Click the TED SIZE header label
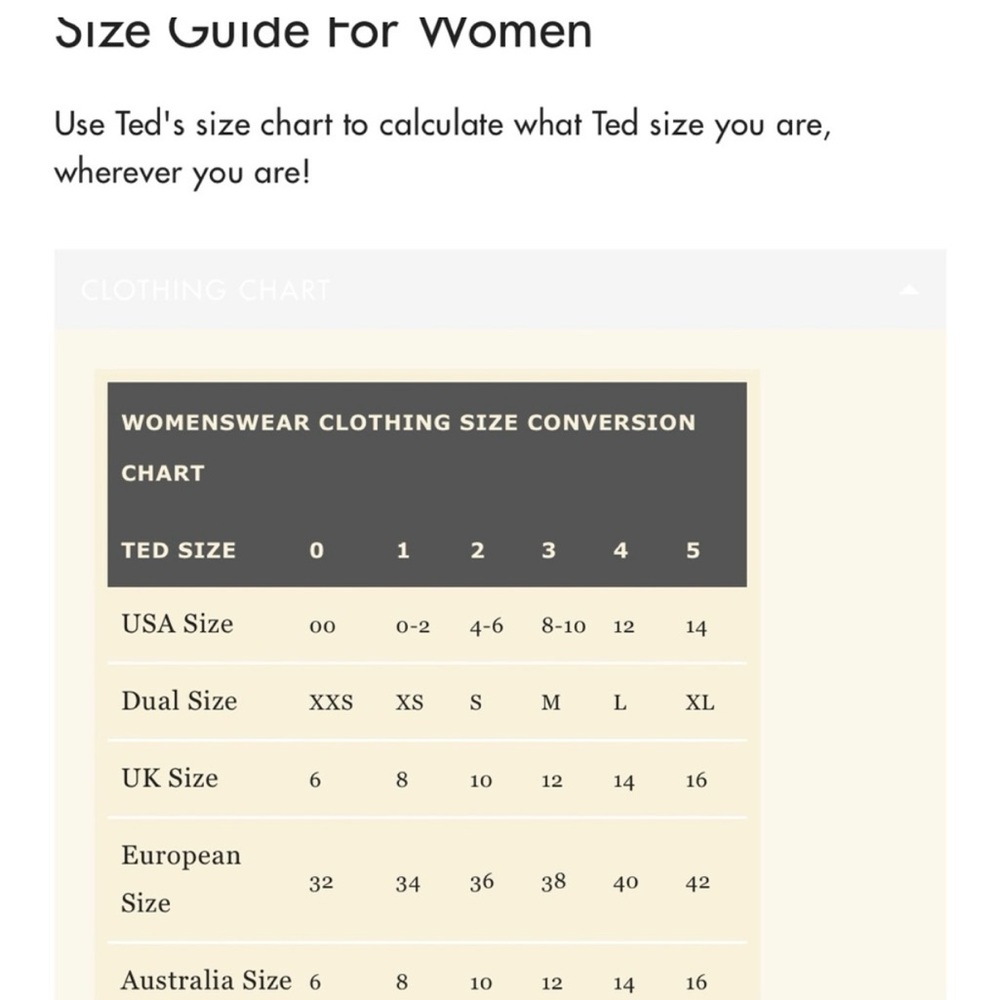This screenshot has width=1000, height=1000. (179, 550)
